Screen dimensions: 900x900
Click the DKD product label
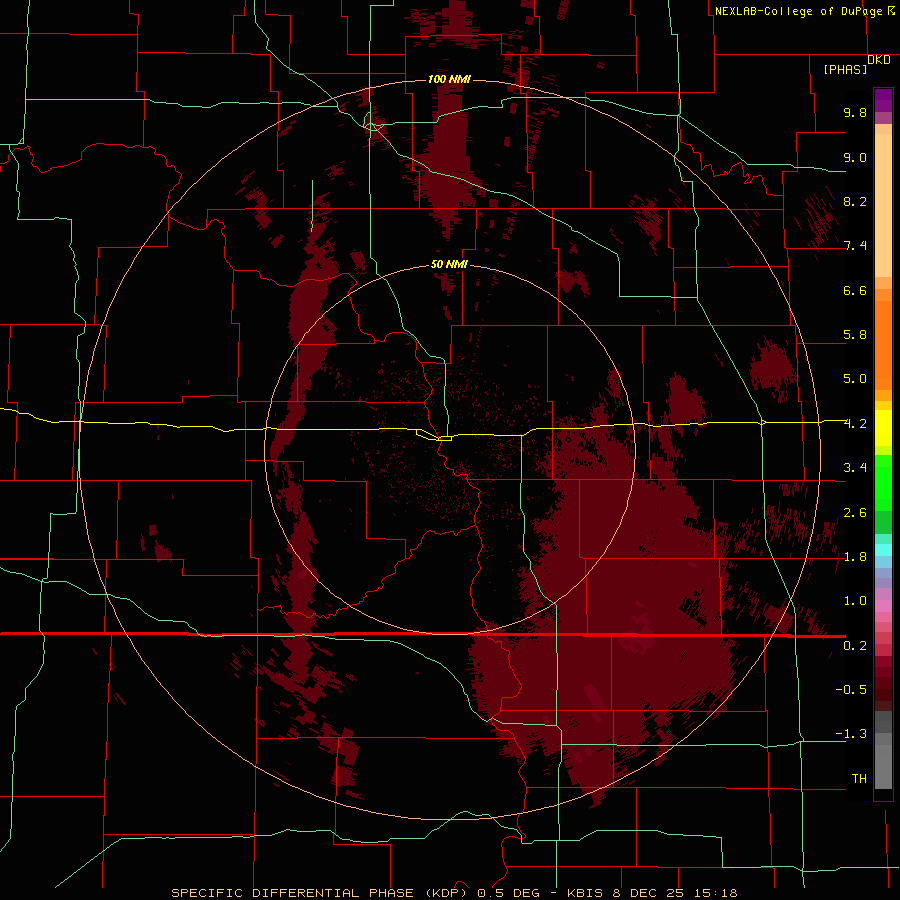tap(879, 60)
